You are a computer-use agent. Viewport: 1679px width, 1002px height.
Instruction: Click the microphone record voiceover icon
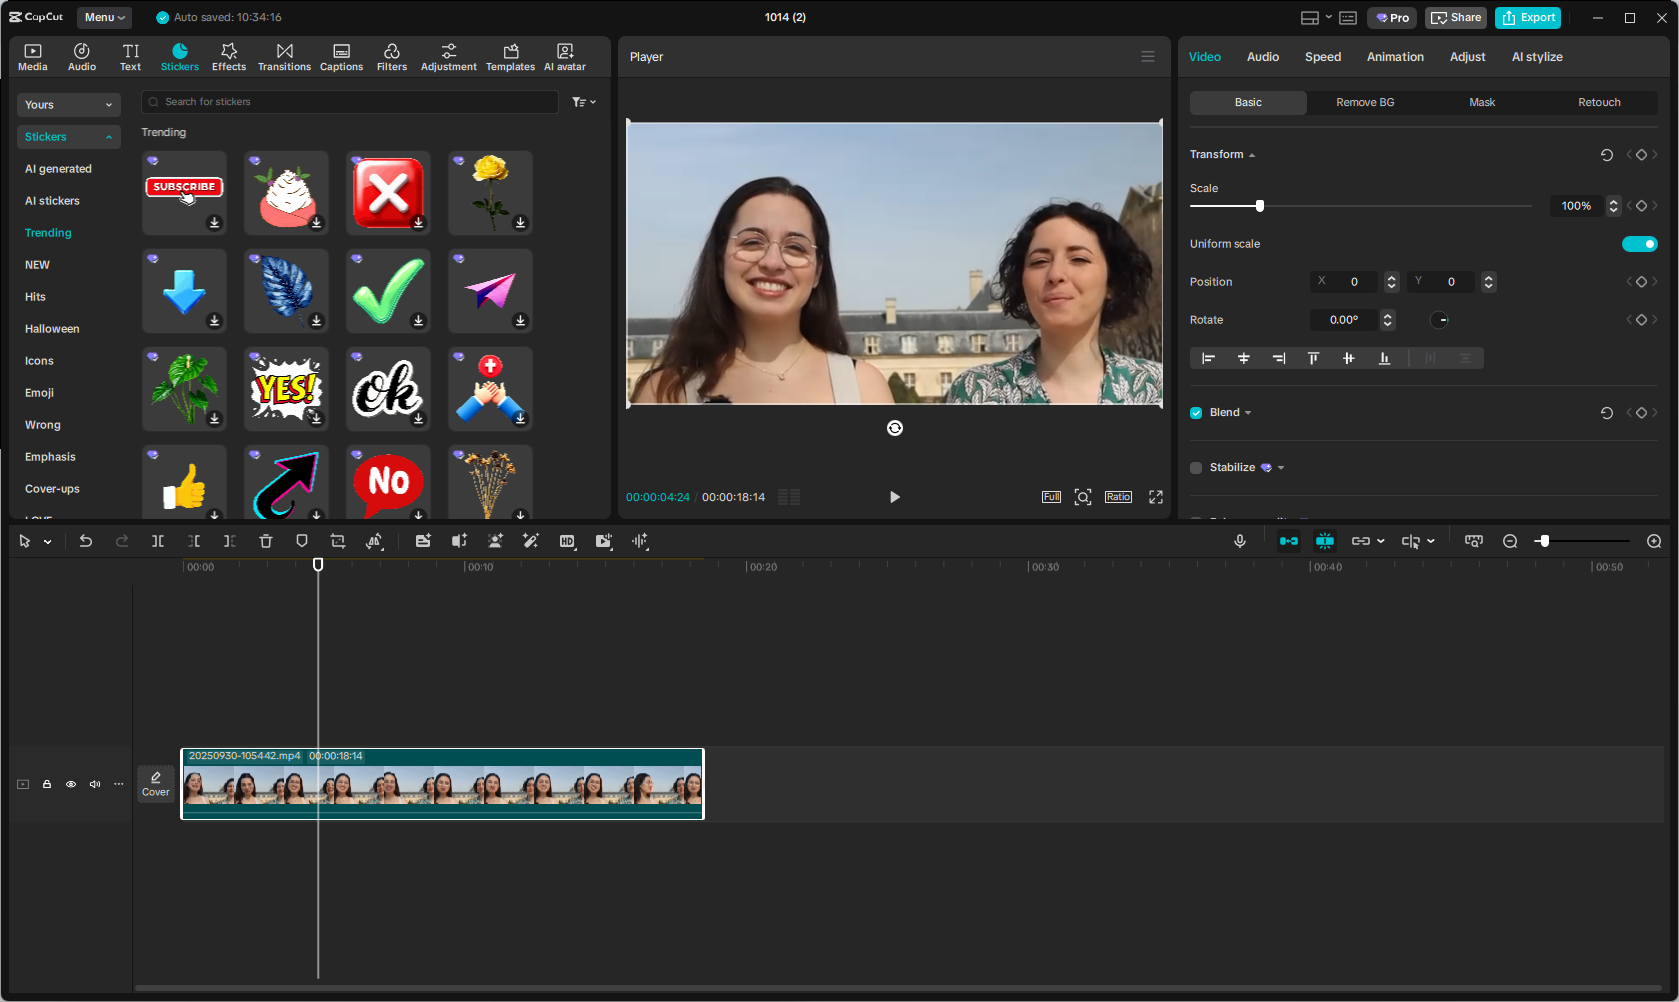(1240, 541)
